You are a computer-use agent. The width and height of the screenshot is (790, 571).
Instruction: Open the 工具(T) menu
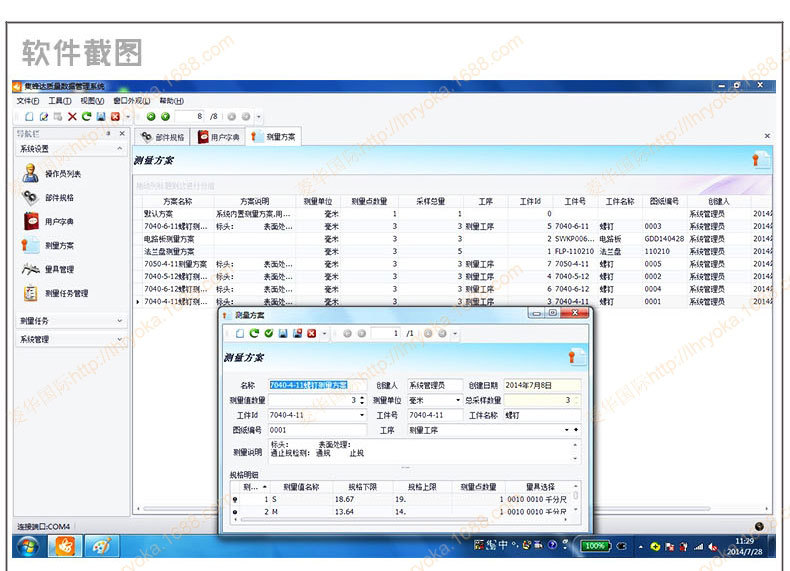[x=59, y=101]
